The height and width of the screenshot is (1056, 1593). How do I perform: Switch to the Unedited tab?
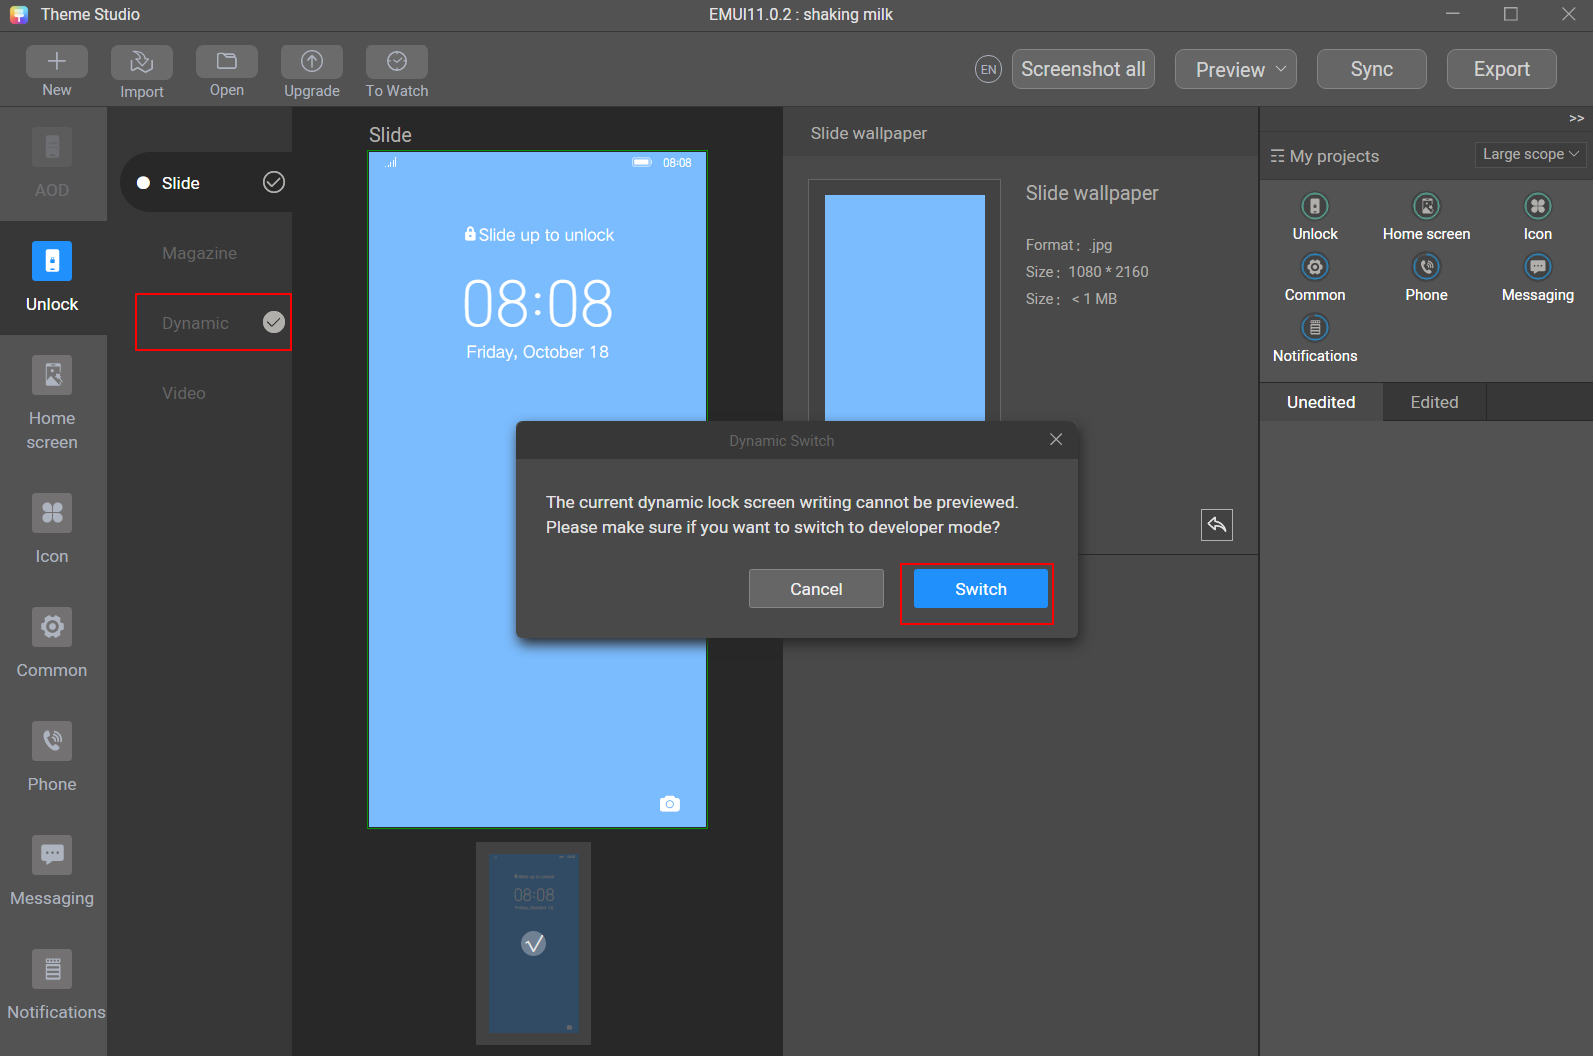click(1320, 402)
